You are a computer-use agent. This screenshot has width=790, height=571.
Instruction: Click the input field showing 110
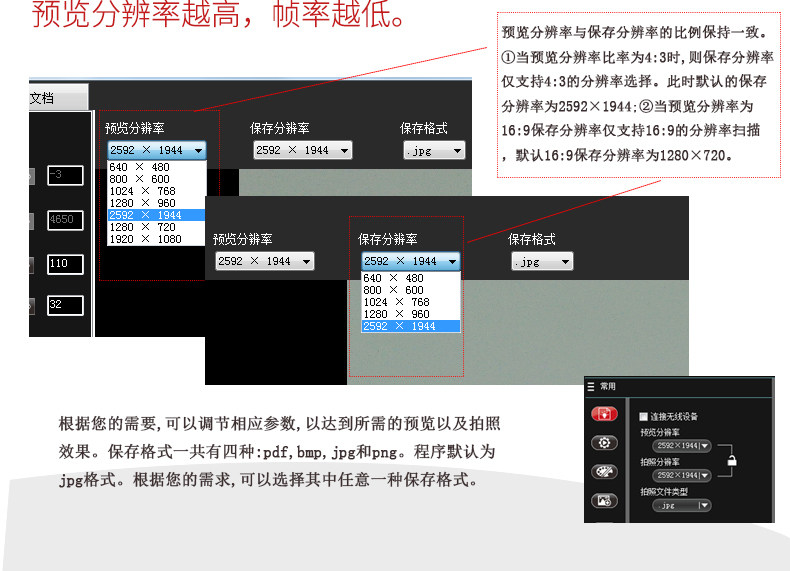[65, 264]
